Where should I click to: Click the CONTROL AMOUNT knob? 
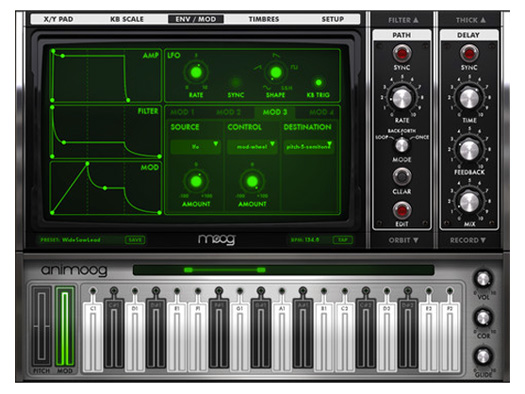[252, 181]
